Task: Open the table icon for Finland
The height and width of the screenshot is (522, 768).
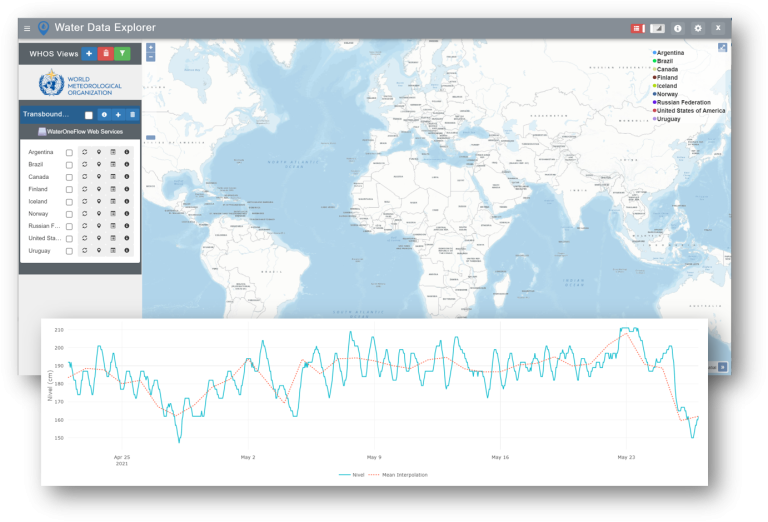Action: pos(113,189)
